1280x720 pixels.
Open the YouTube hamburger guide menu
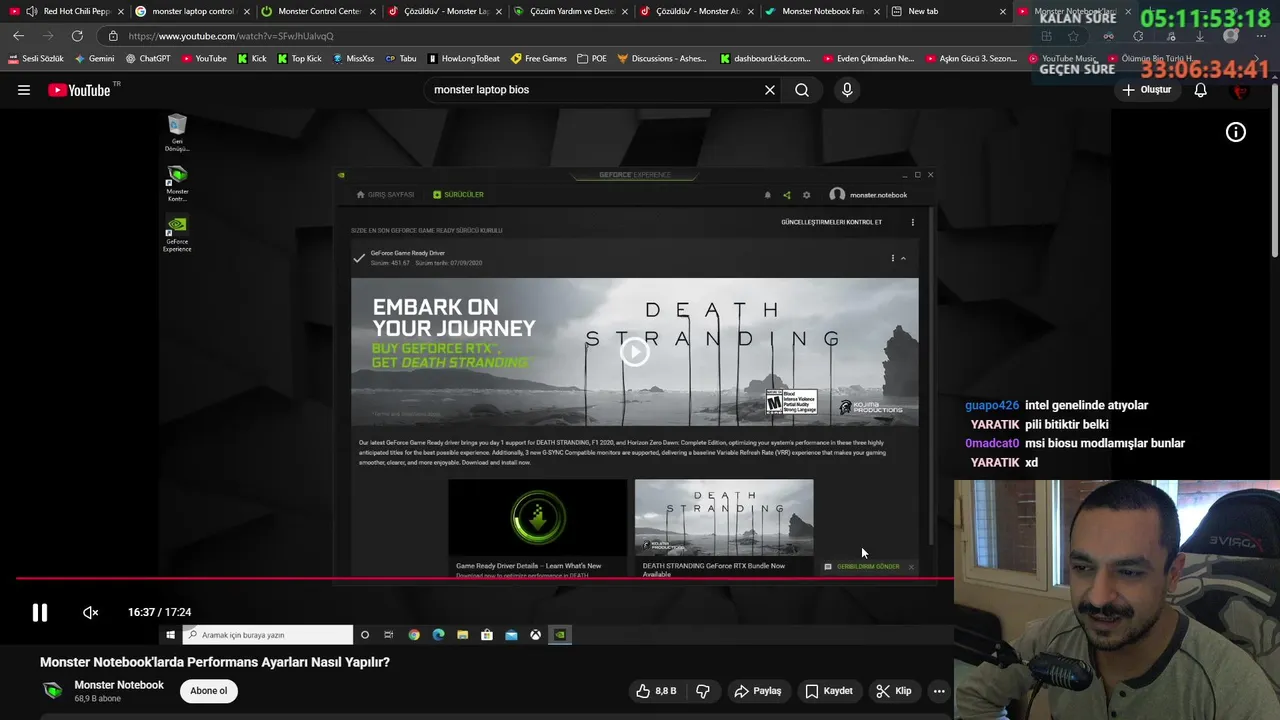pyautogui.click(x=23, y=90)
